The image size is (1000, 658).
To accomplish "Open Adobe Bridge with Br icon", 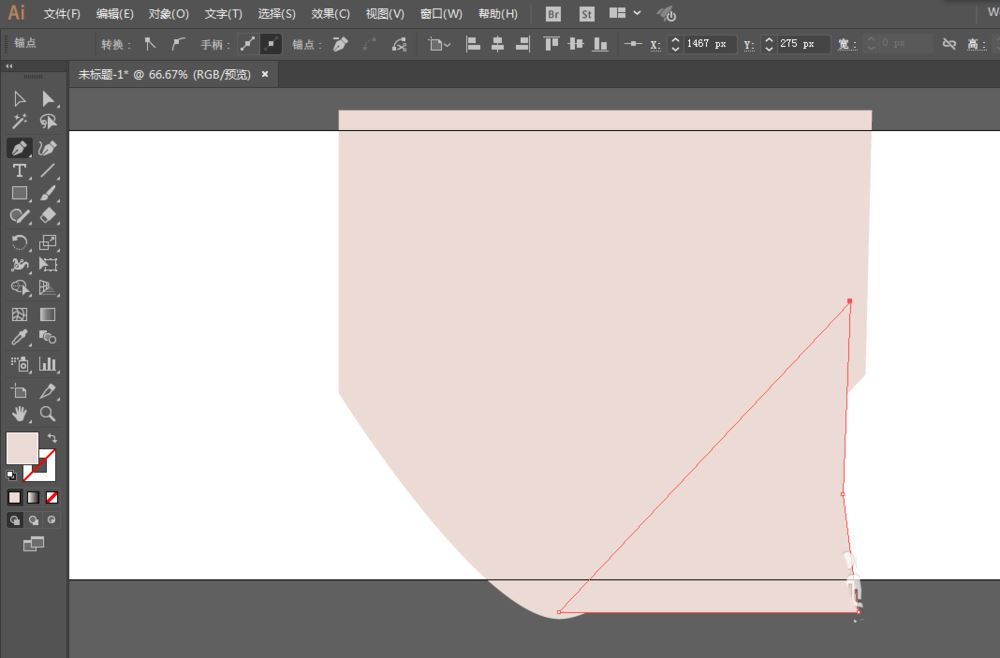I will coord(554,14).
